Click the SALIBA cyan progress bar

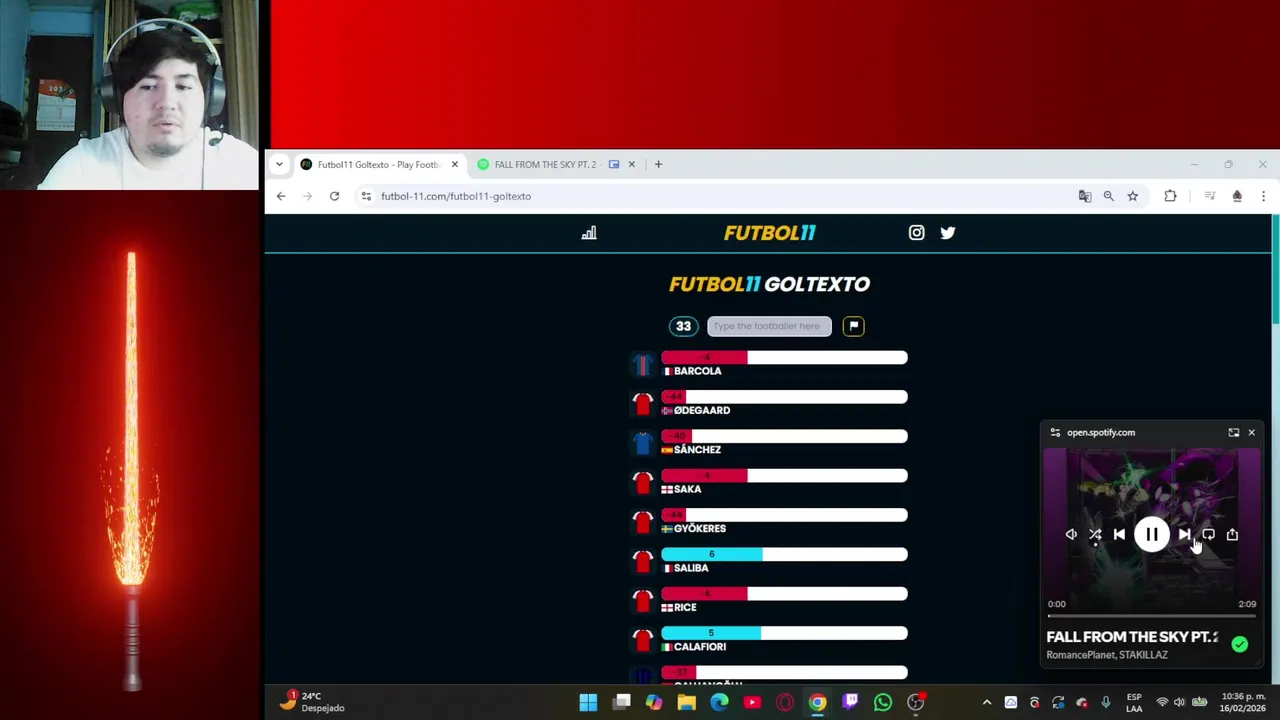tap(712, 555)
